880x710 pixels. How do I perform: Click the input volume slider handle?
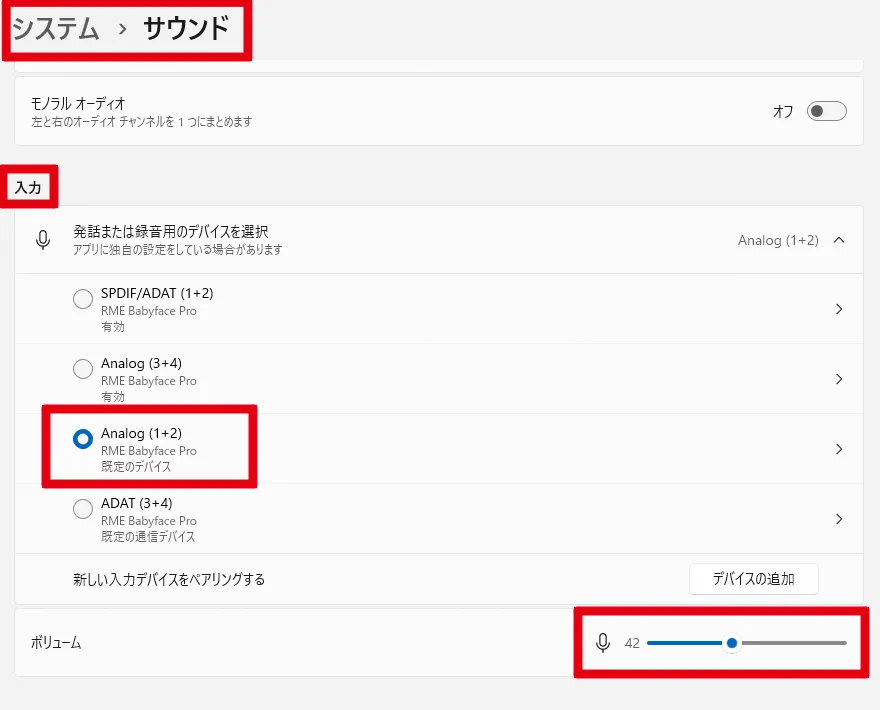pyautogui.click(x=732, y=643)
